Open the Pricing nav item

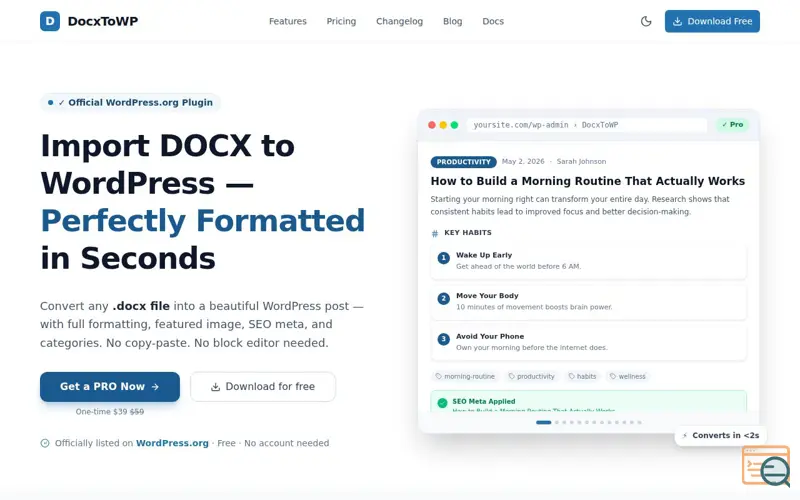[x=341, y=21]
